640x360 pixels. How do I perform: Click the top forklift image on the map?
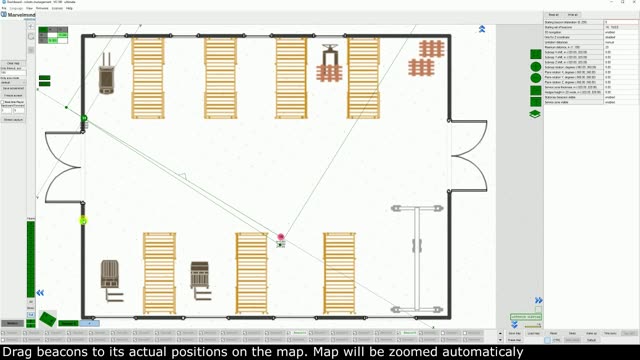click(x=107, y=74)
